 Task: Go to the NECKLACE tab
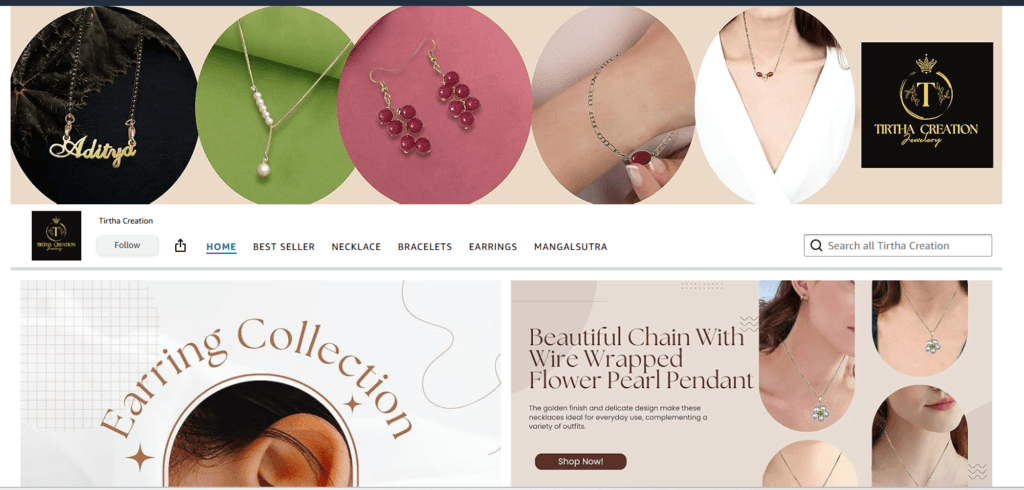click(356, 247)
